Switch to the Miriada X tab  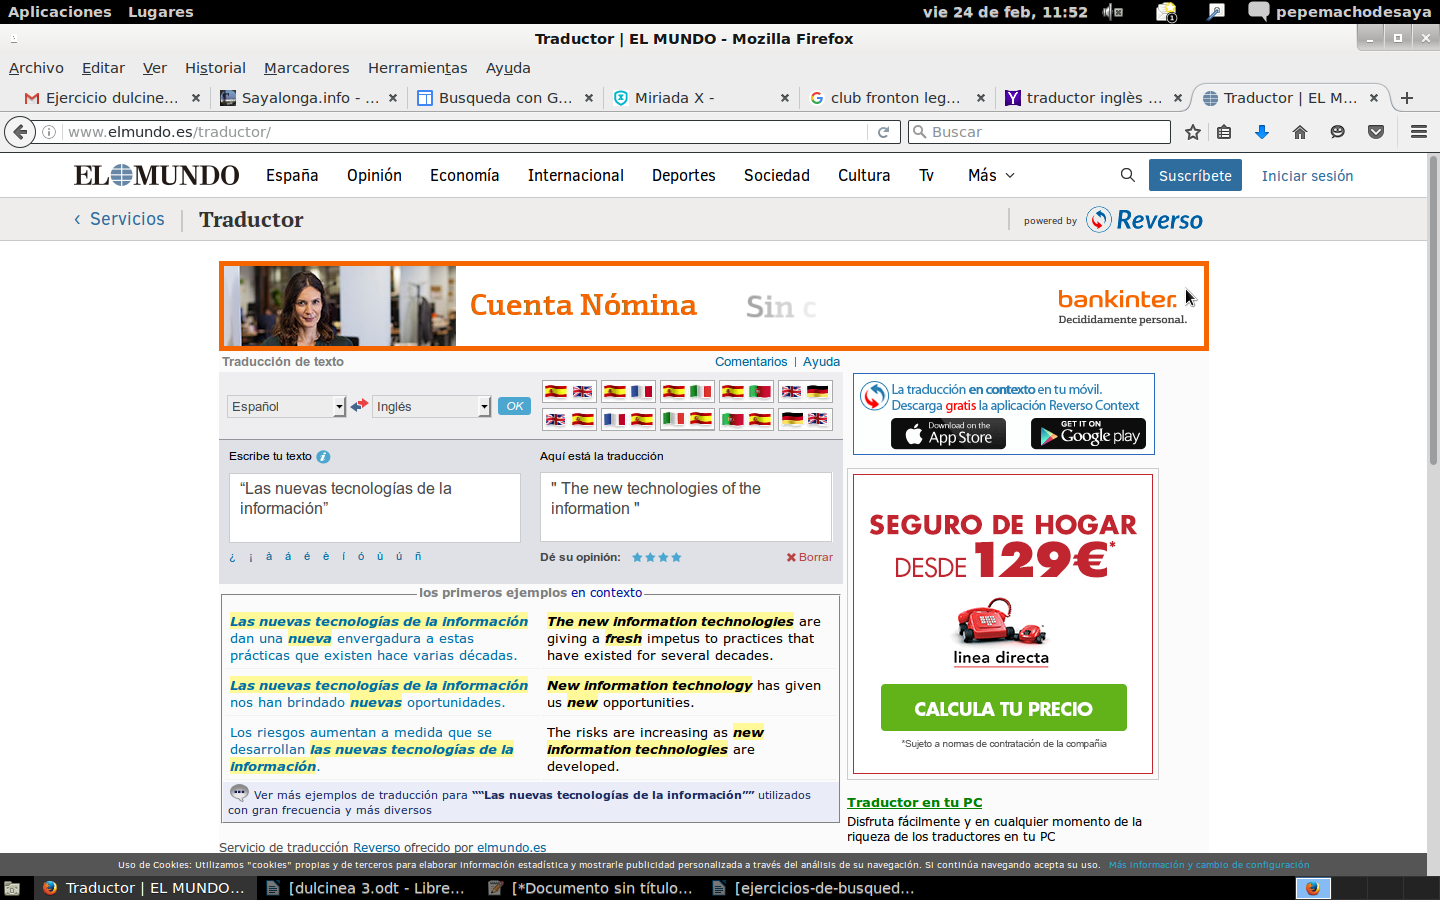pyautogui.click(x=700, y=98)
